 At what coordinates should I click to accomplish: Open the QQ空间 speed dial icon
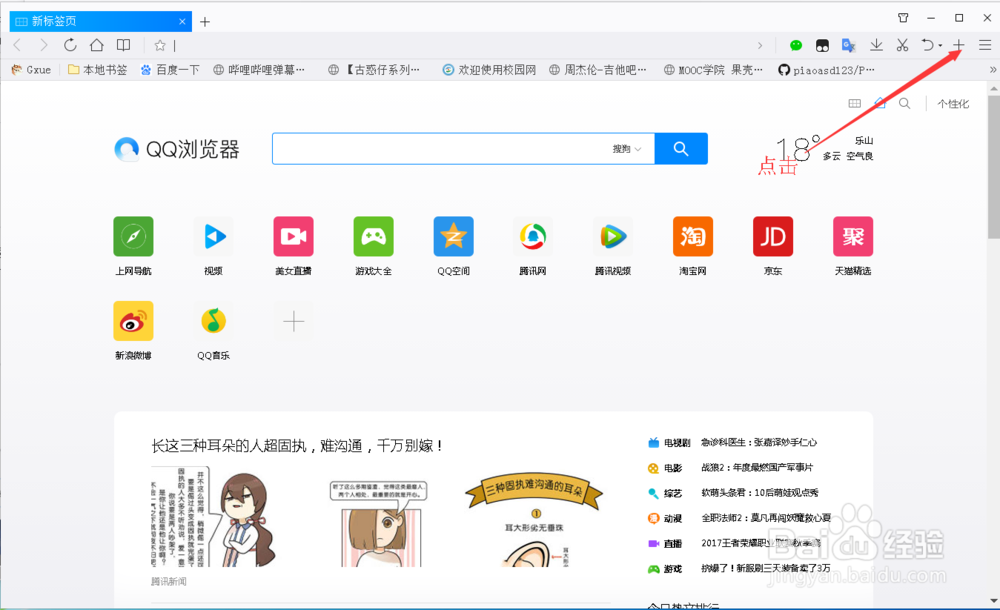pos(453,236)
